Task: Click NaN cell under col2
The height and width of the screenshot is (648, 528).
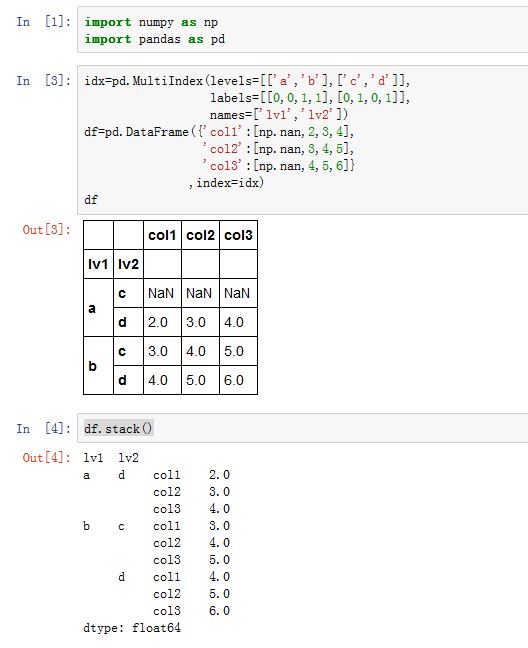Action: 200,293
